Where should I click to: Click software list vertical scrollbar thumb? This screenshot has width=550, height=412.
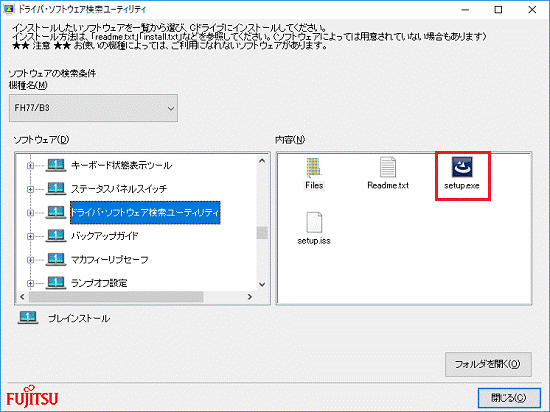click(262, 233)
